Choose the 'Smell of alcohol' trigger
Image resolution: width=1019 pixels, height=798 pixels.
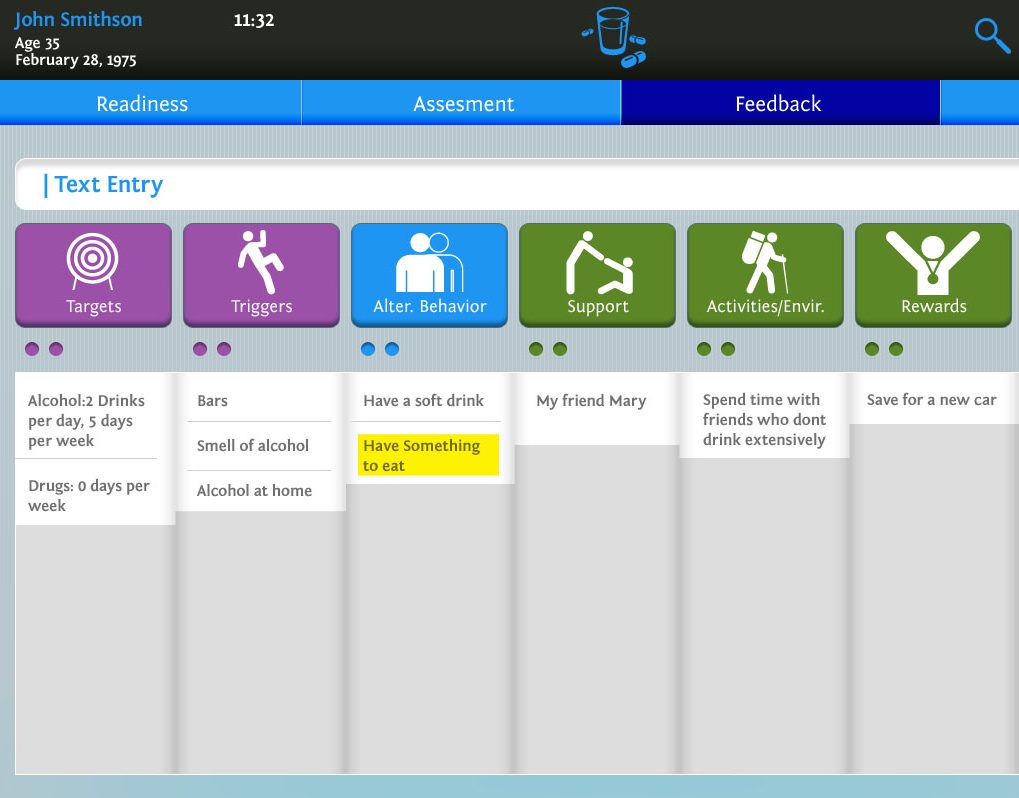[253, 446]
